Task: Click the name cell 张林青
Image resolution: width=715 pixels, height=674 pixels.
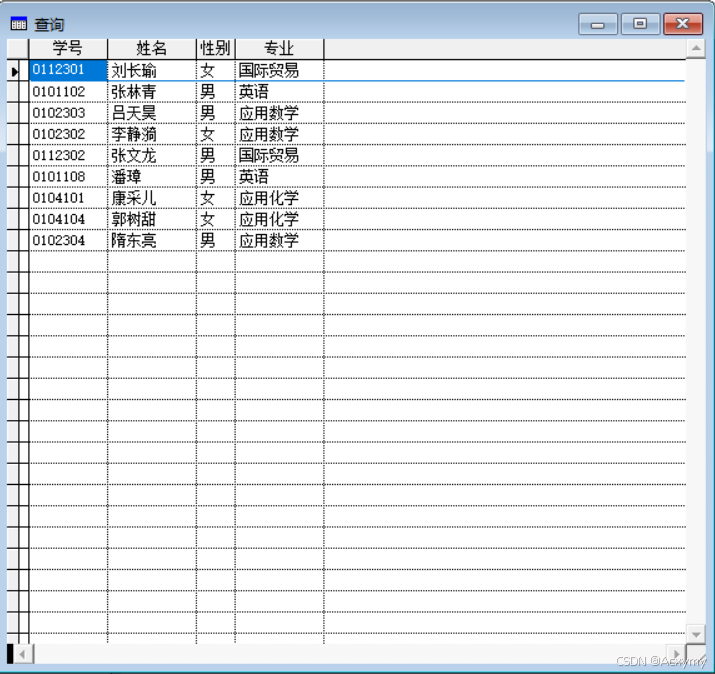Action: click(x=152, y=92)
